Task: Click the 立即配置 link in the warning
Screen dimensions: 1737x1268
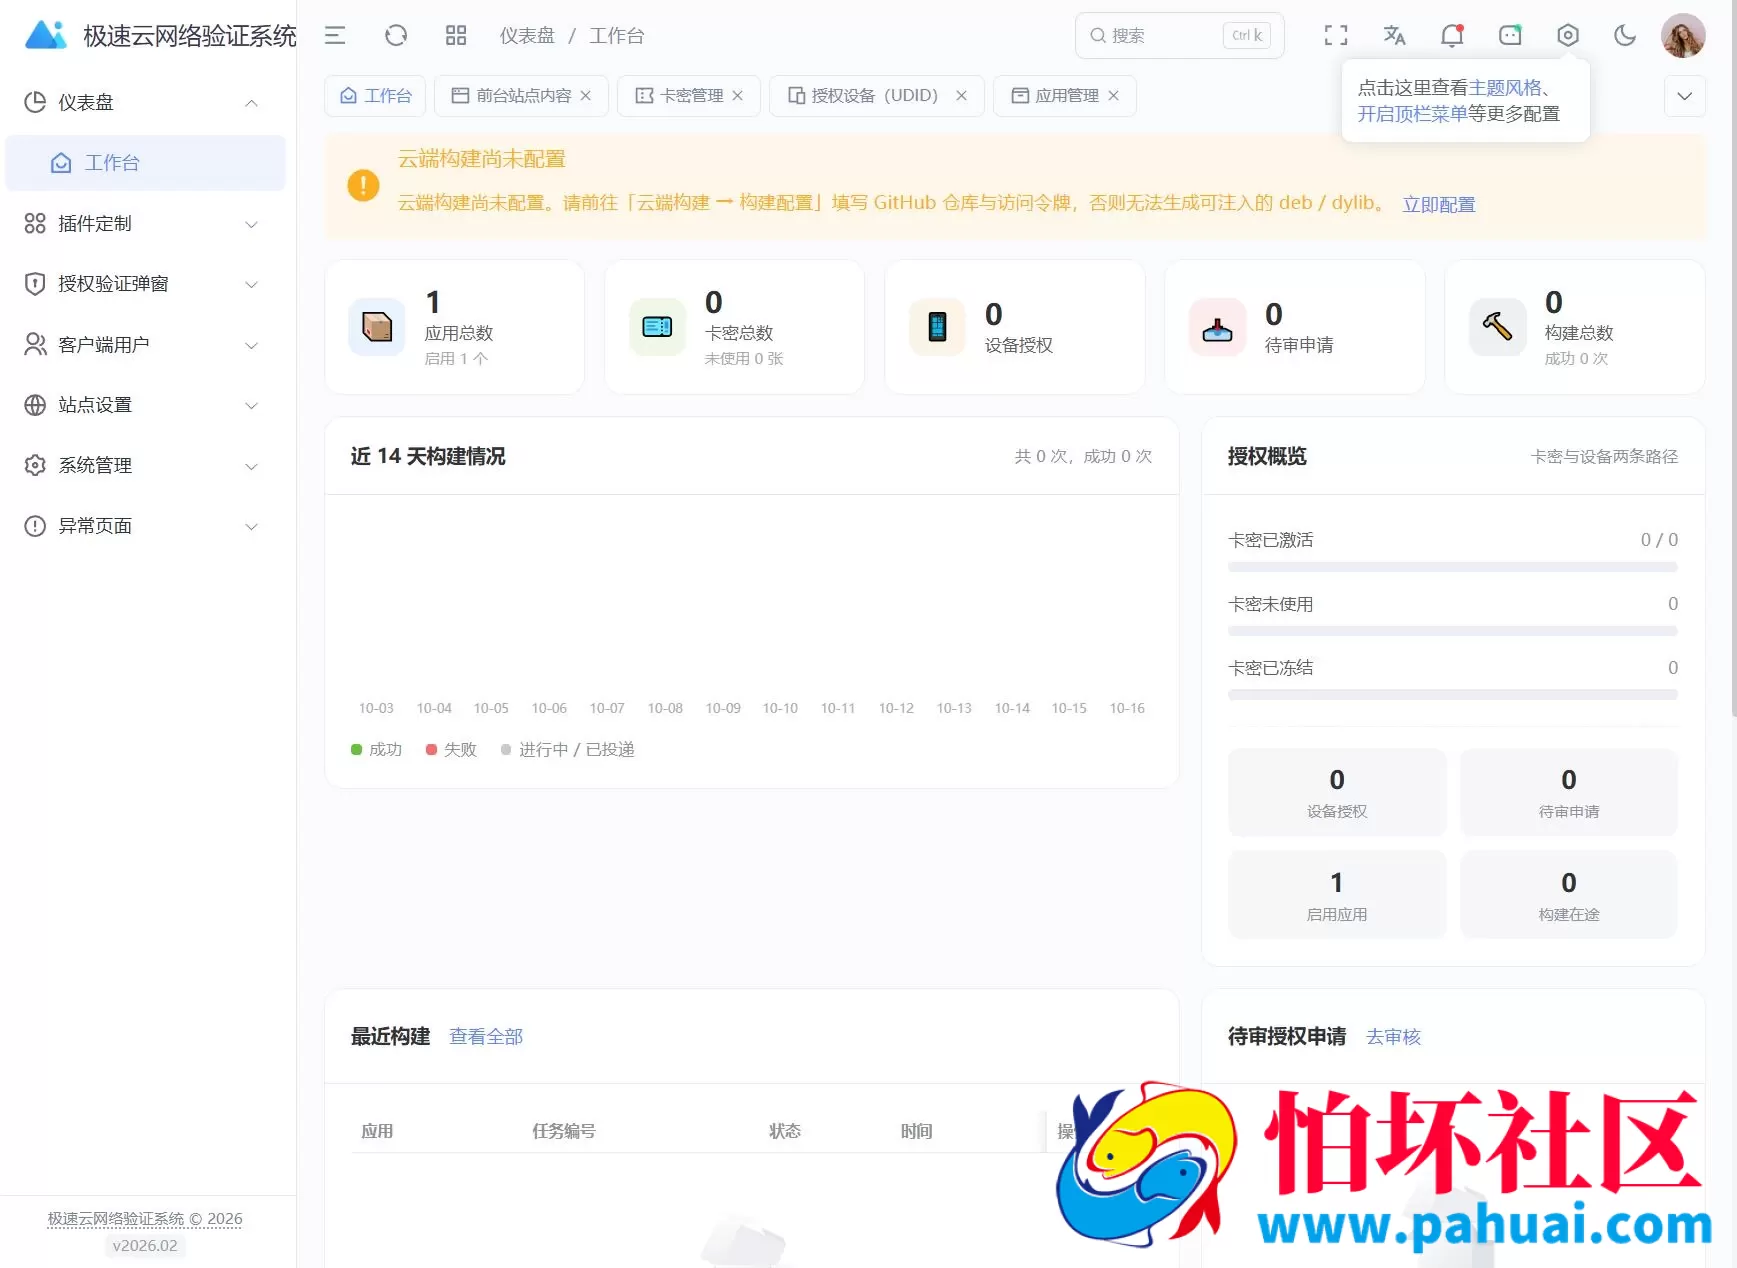Action: [1438, 204]
